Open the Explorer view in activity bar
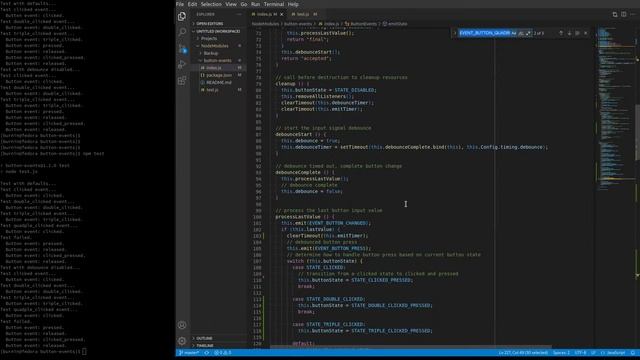This screenshot has height=360, width=640. pos(182,16)
